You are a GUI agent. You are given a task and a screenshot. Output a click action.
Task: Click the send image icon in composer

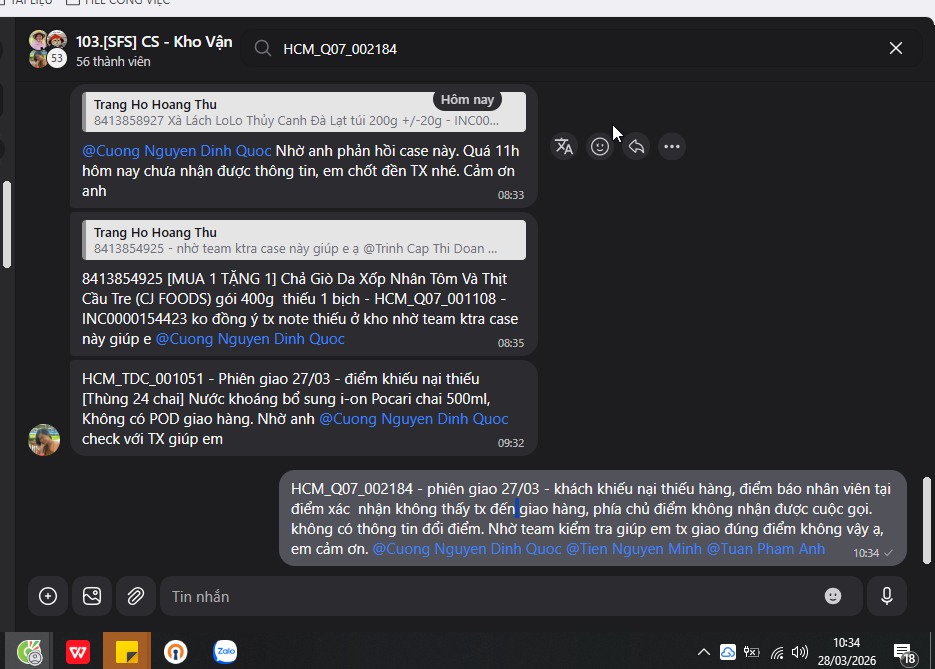pyautogui.click(x=92, y=596)
